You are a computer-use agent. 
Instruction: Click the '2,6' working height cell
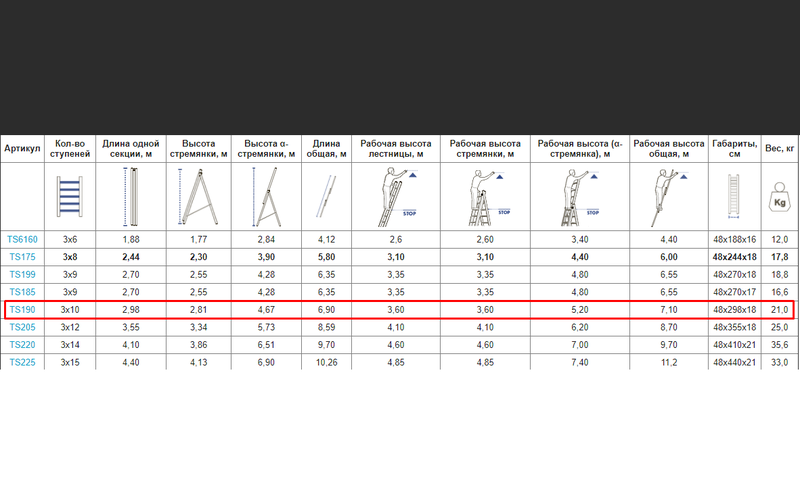(x=396, y=239)
